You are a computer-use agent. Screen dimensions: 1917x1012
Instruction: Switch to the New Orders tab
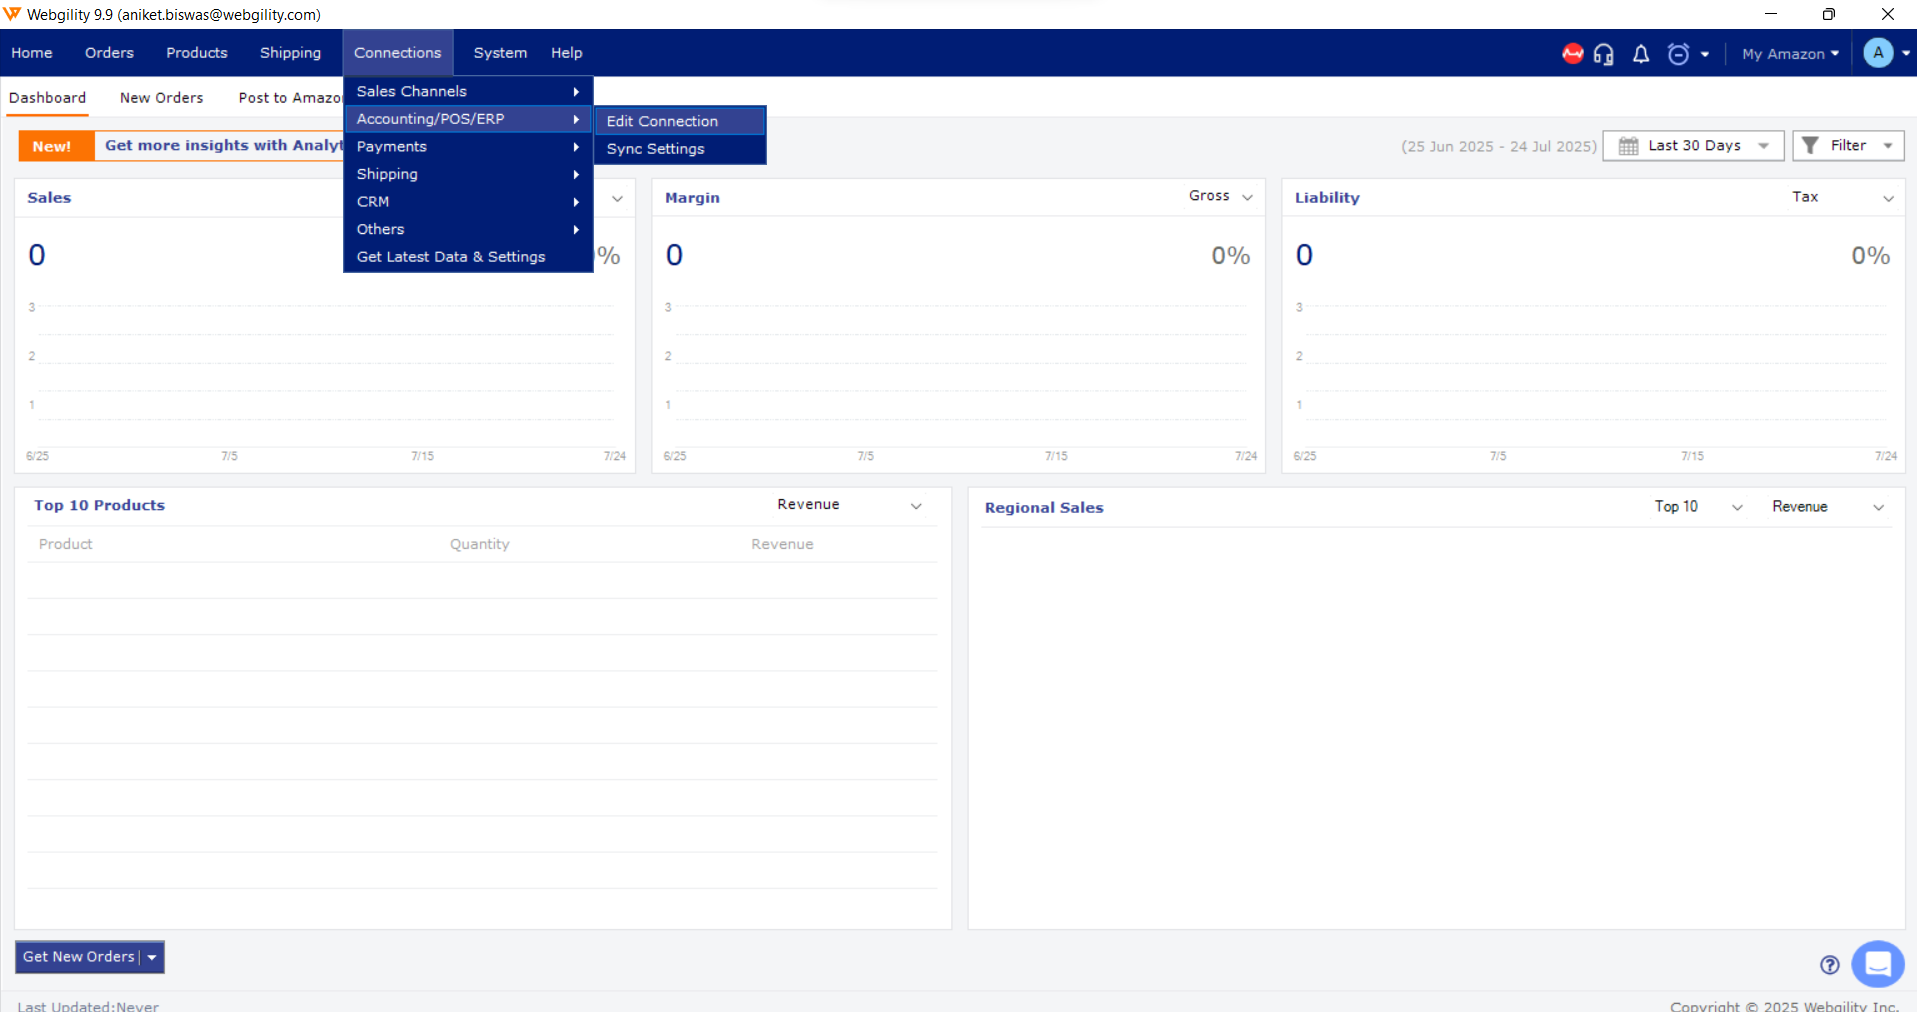pos(161,98)
